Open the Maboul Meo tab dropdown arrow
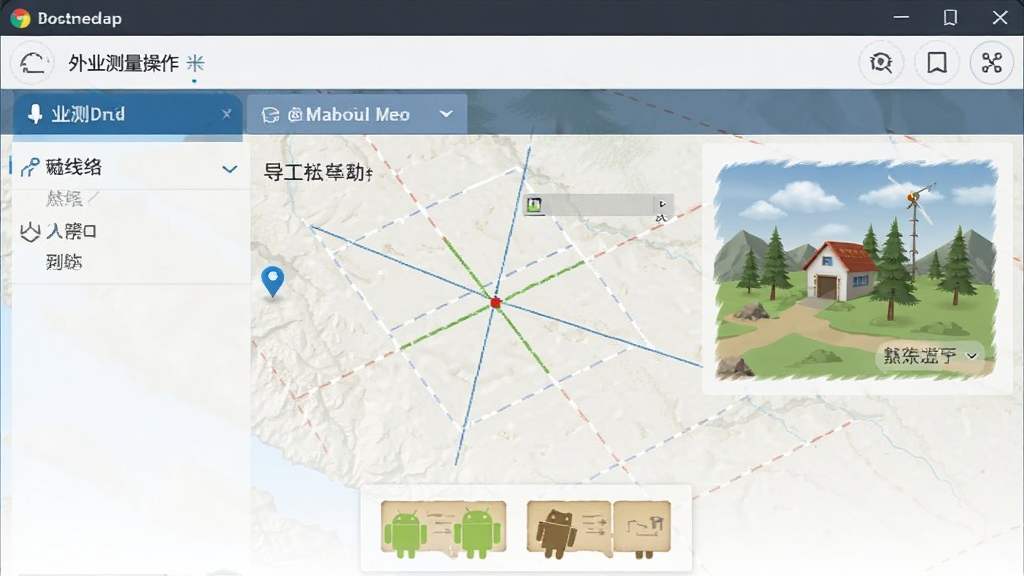1024x576 pixels. click(446, 114)
